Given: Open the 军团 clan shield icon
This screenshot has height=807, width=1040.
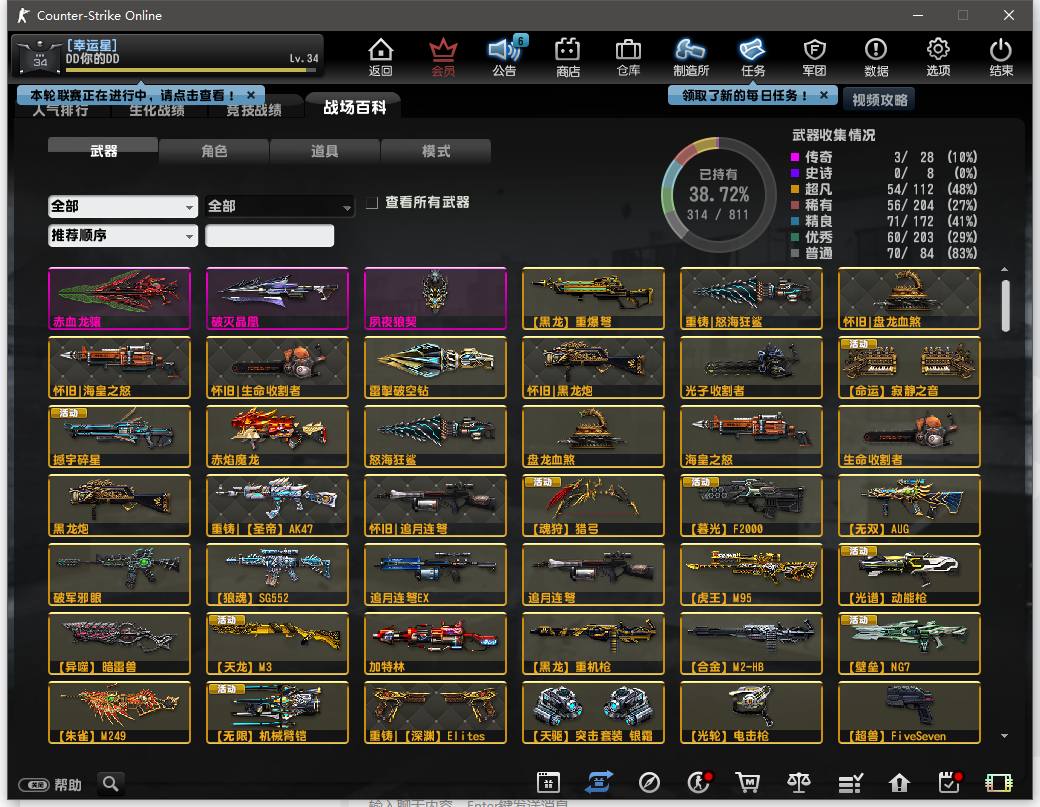Looking at the screenshot, I should click(814, 57).
